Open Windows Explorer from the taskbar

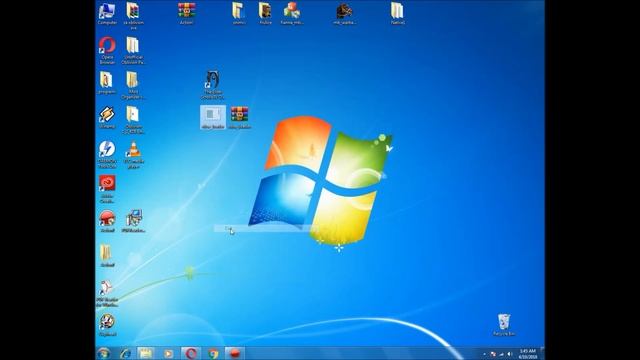(x=146, y=353)
